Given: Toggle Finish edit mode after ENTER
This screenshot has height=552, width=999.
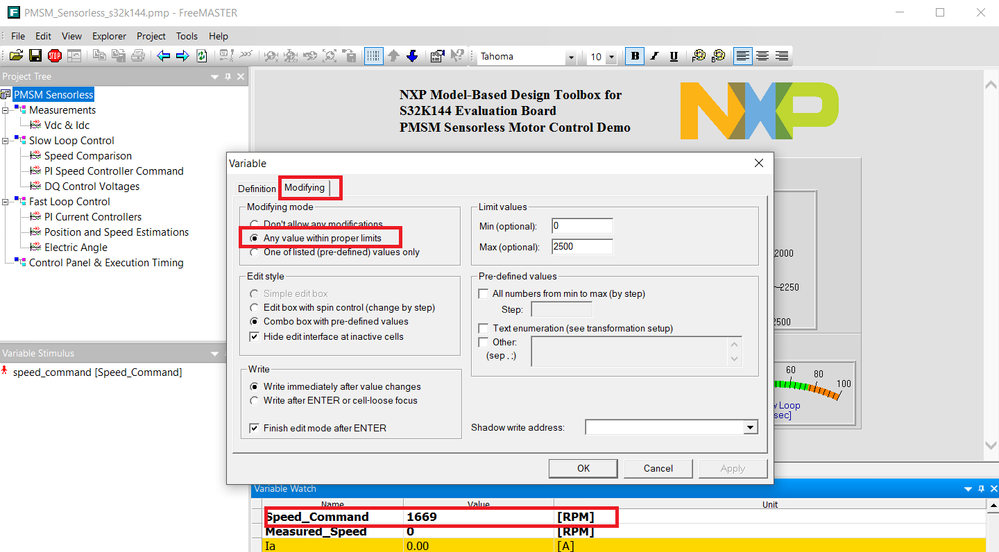Looking at the screenshot, I should [254, 428].
